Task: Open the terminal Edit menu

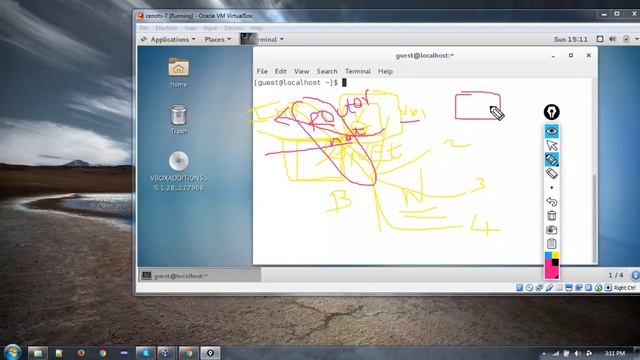Action: tap(280, 71)
